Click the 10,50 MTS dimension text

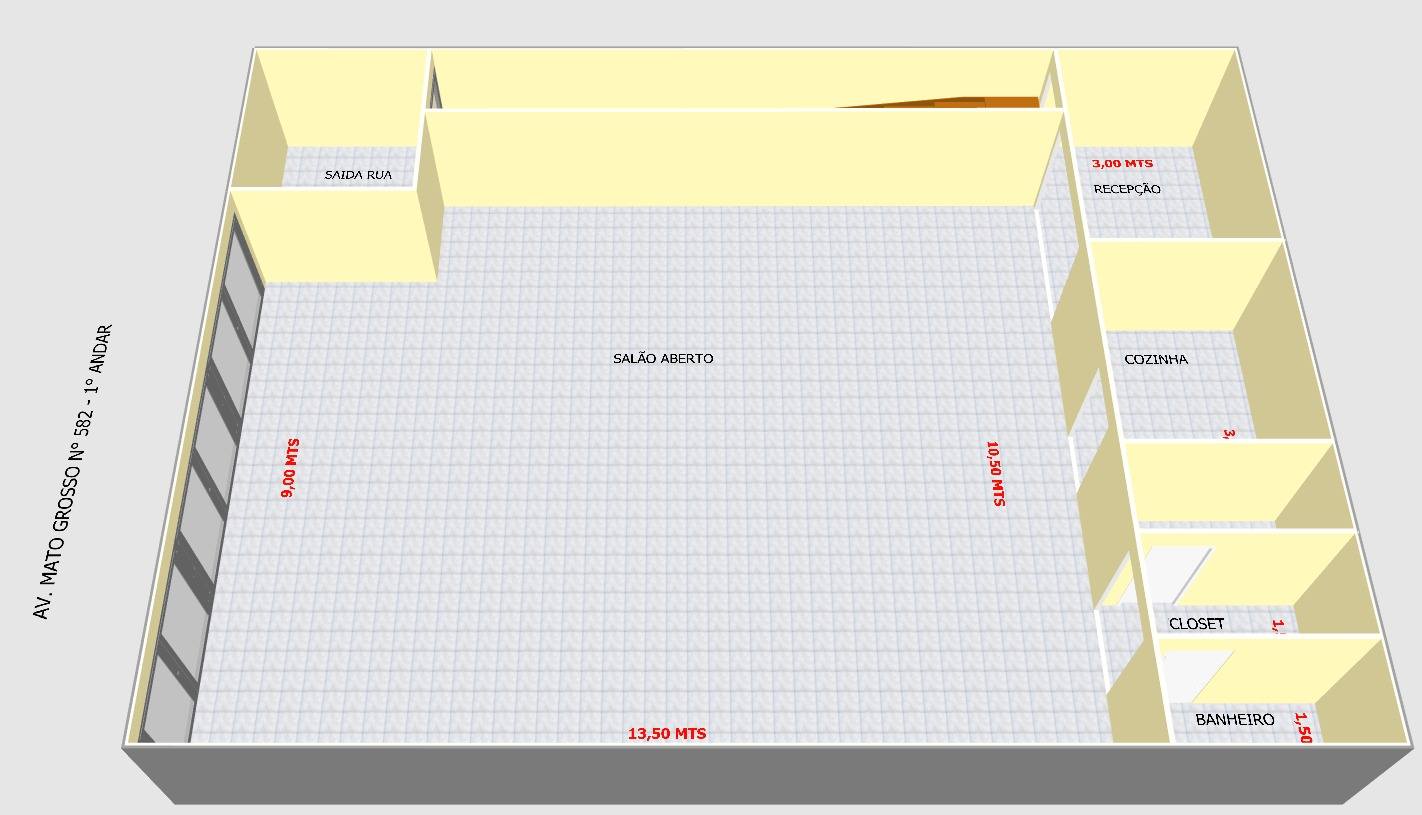(995, 473)
